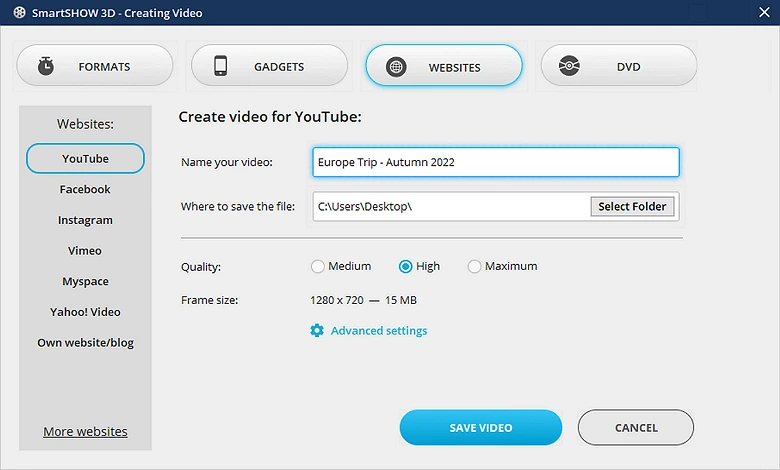Open the Formats tab

[x=95, y=66]
